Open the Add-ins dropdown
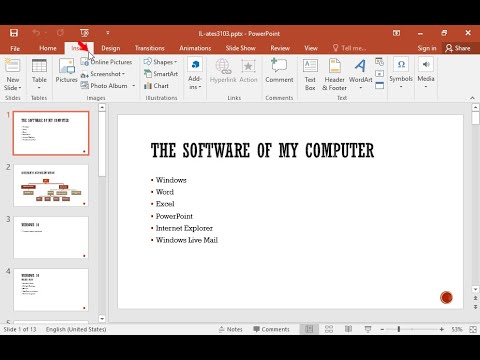The height and width of the screenshot is (360, 480). coord(195,74)
